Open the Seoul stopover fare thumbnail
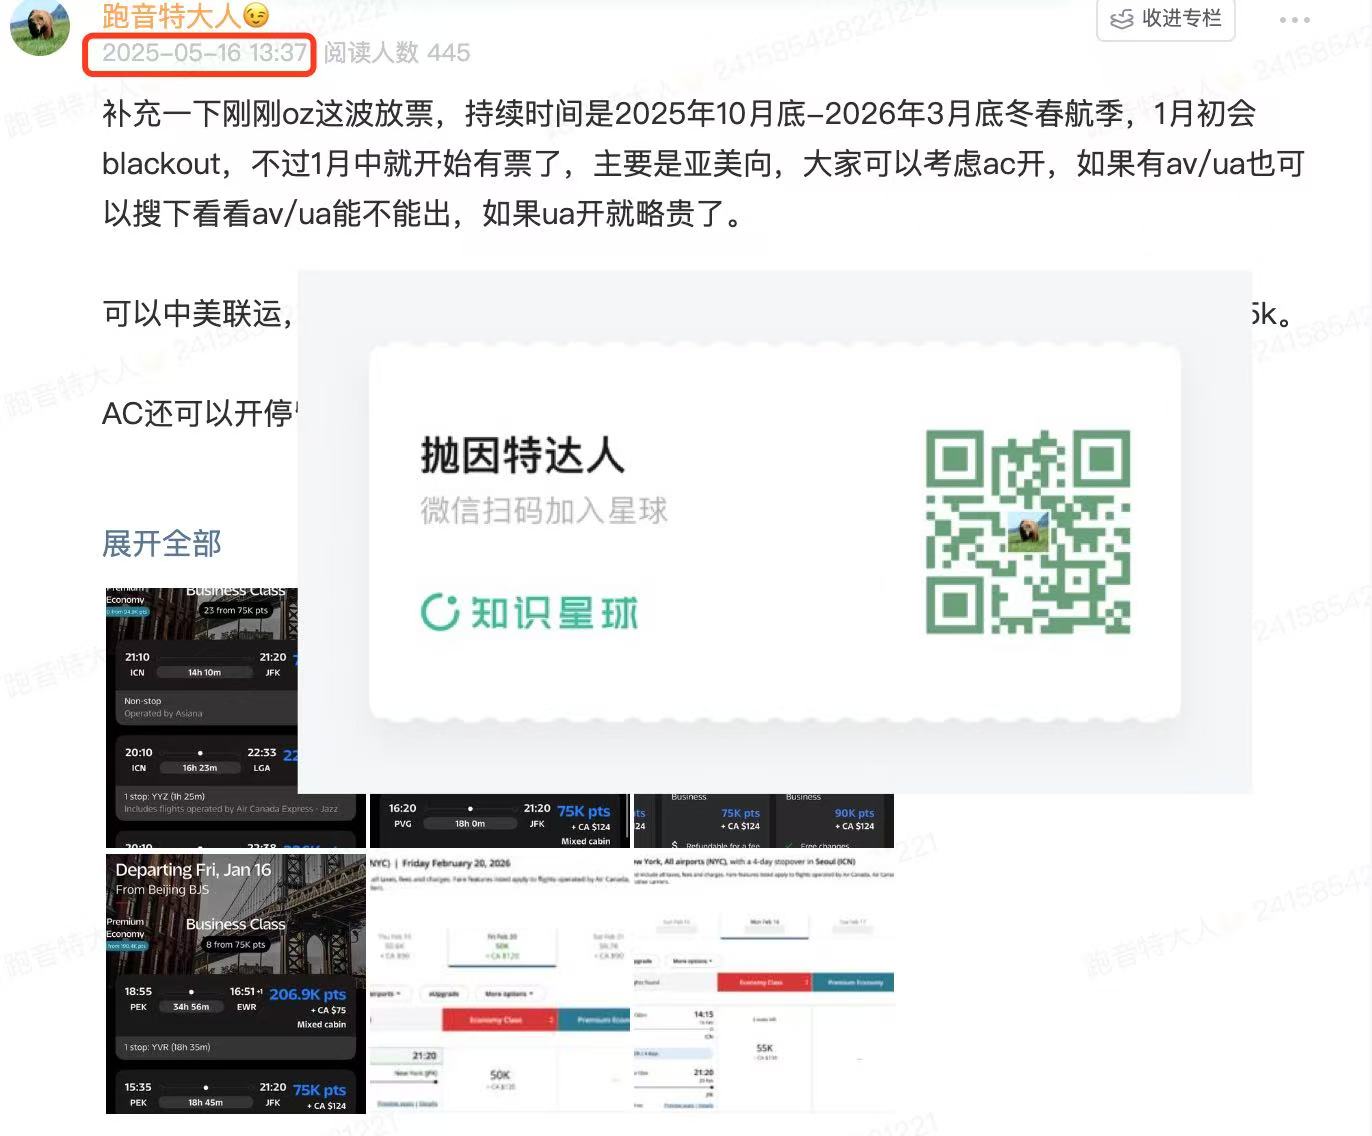 (x=764, y=984)
